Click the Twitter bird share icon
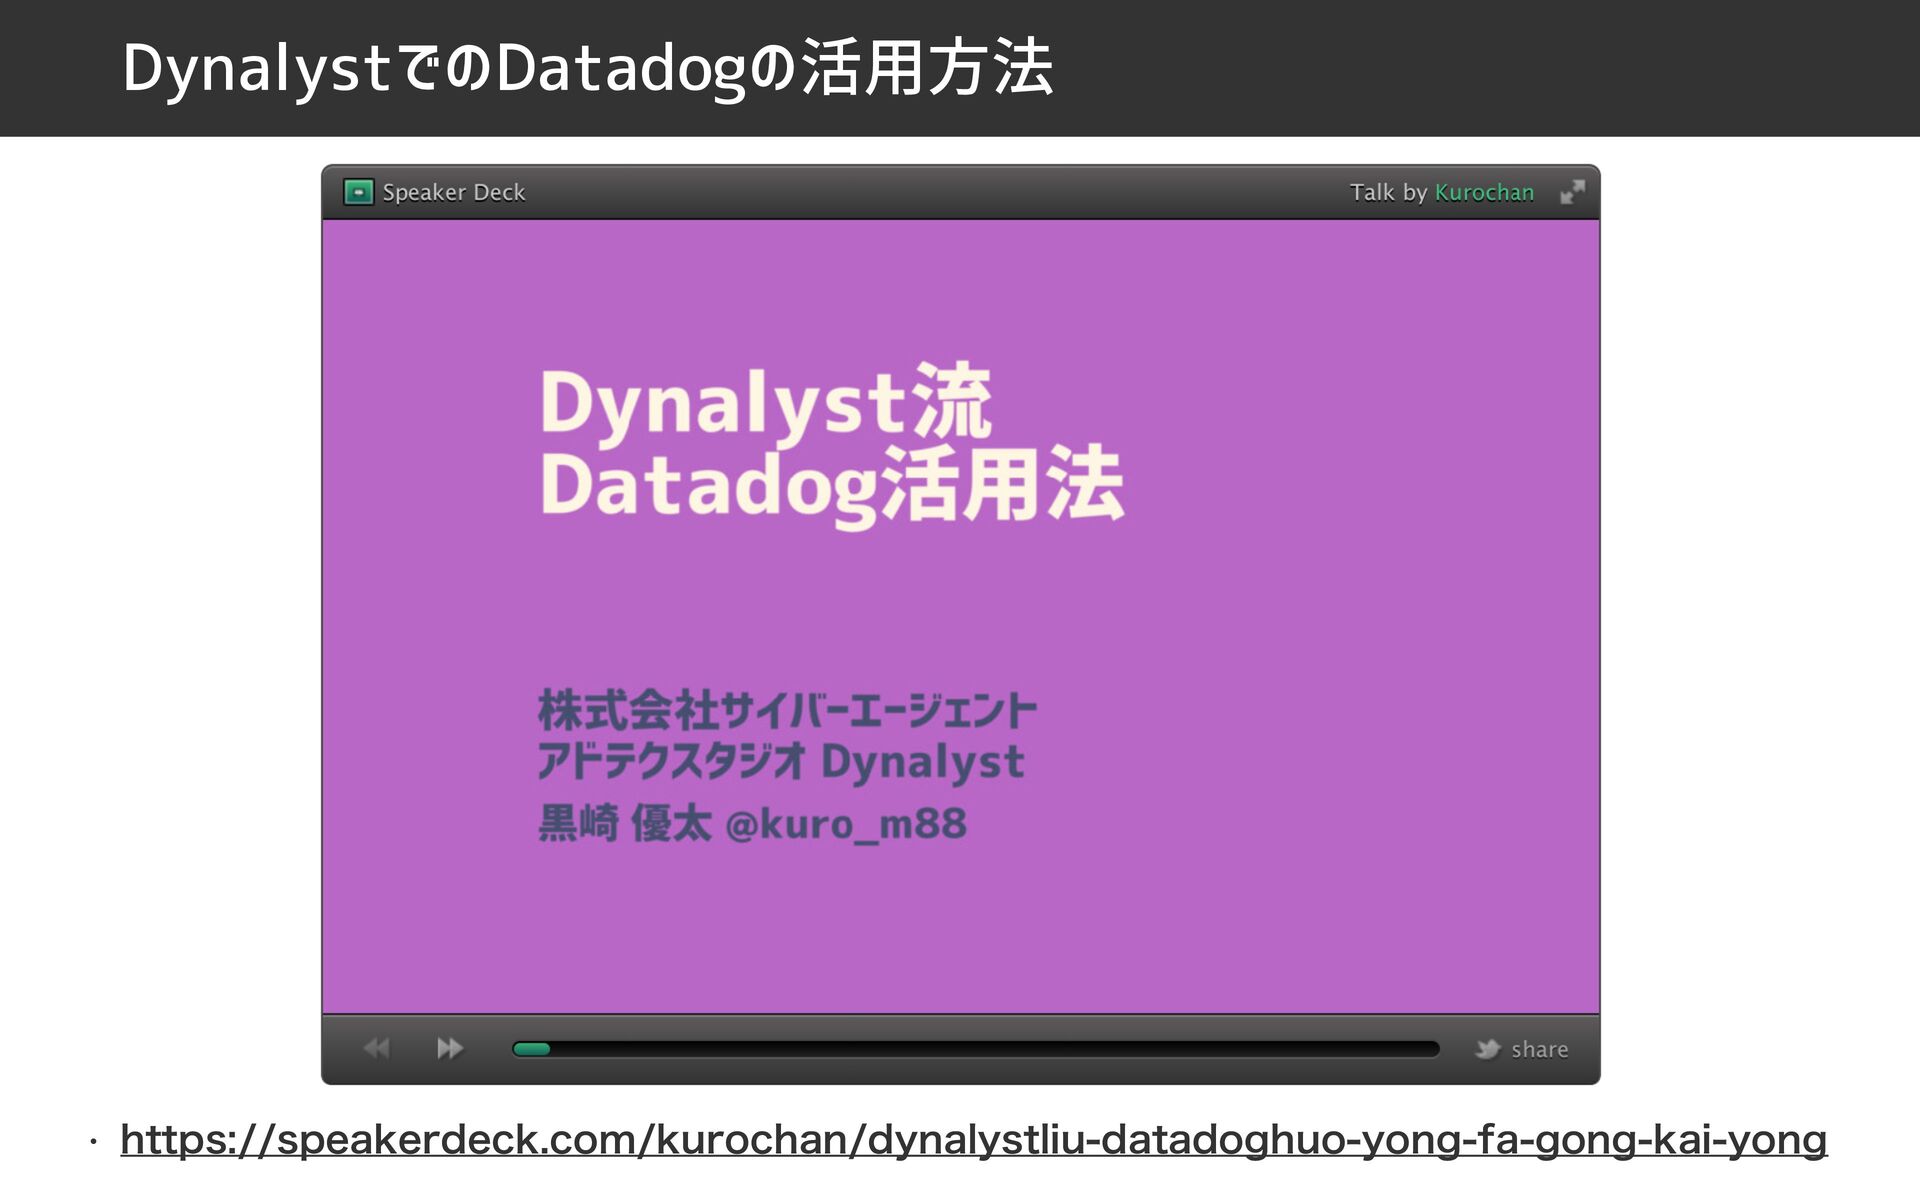The width and height of the screenshot is (1920, 1200). click(1487, 1049)
